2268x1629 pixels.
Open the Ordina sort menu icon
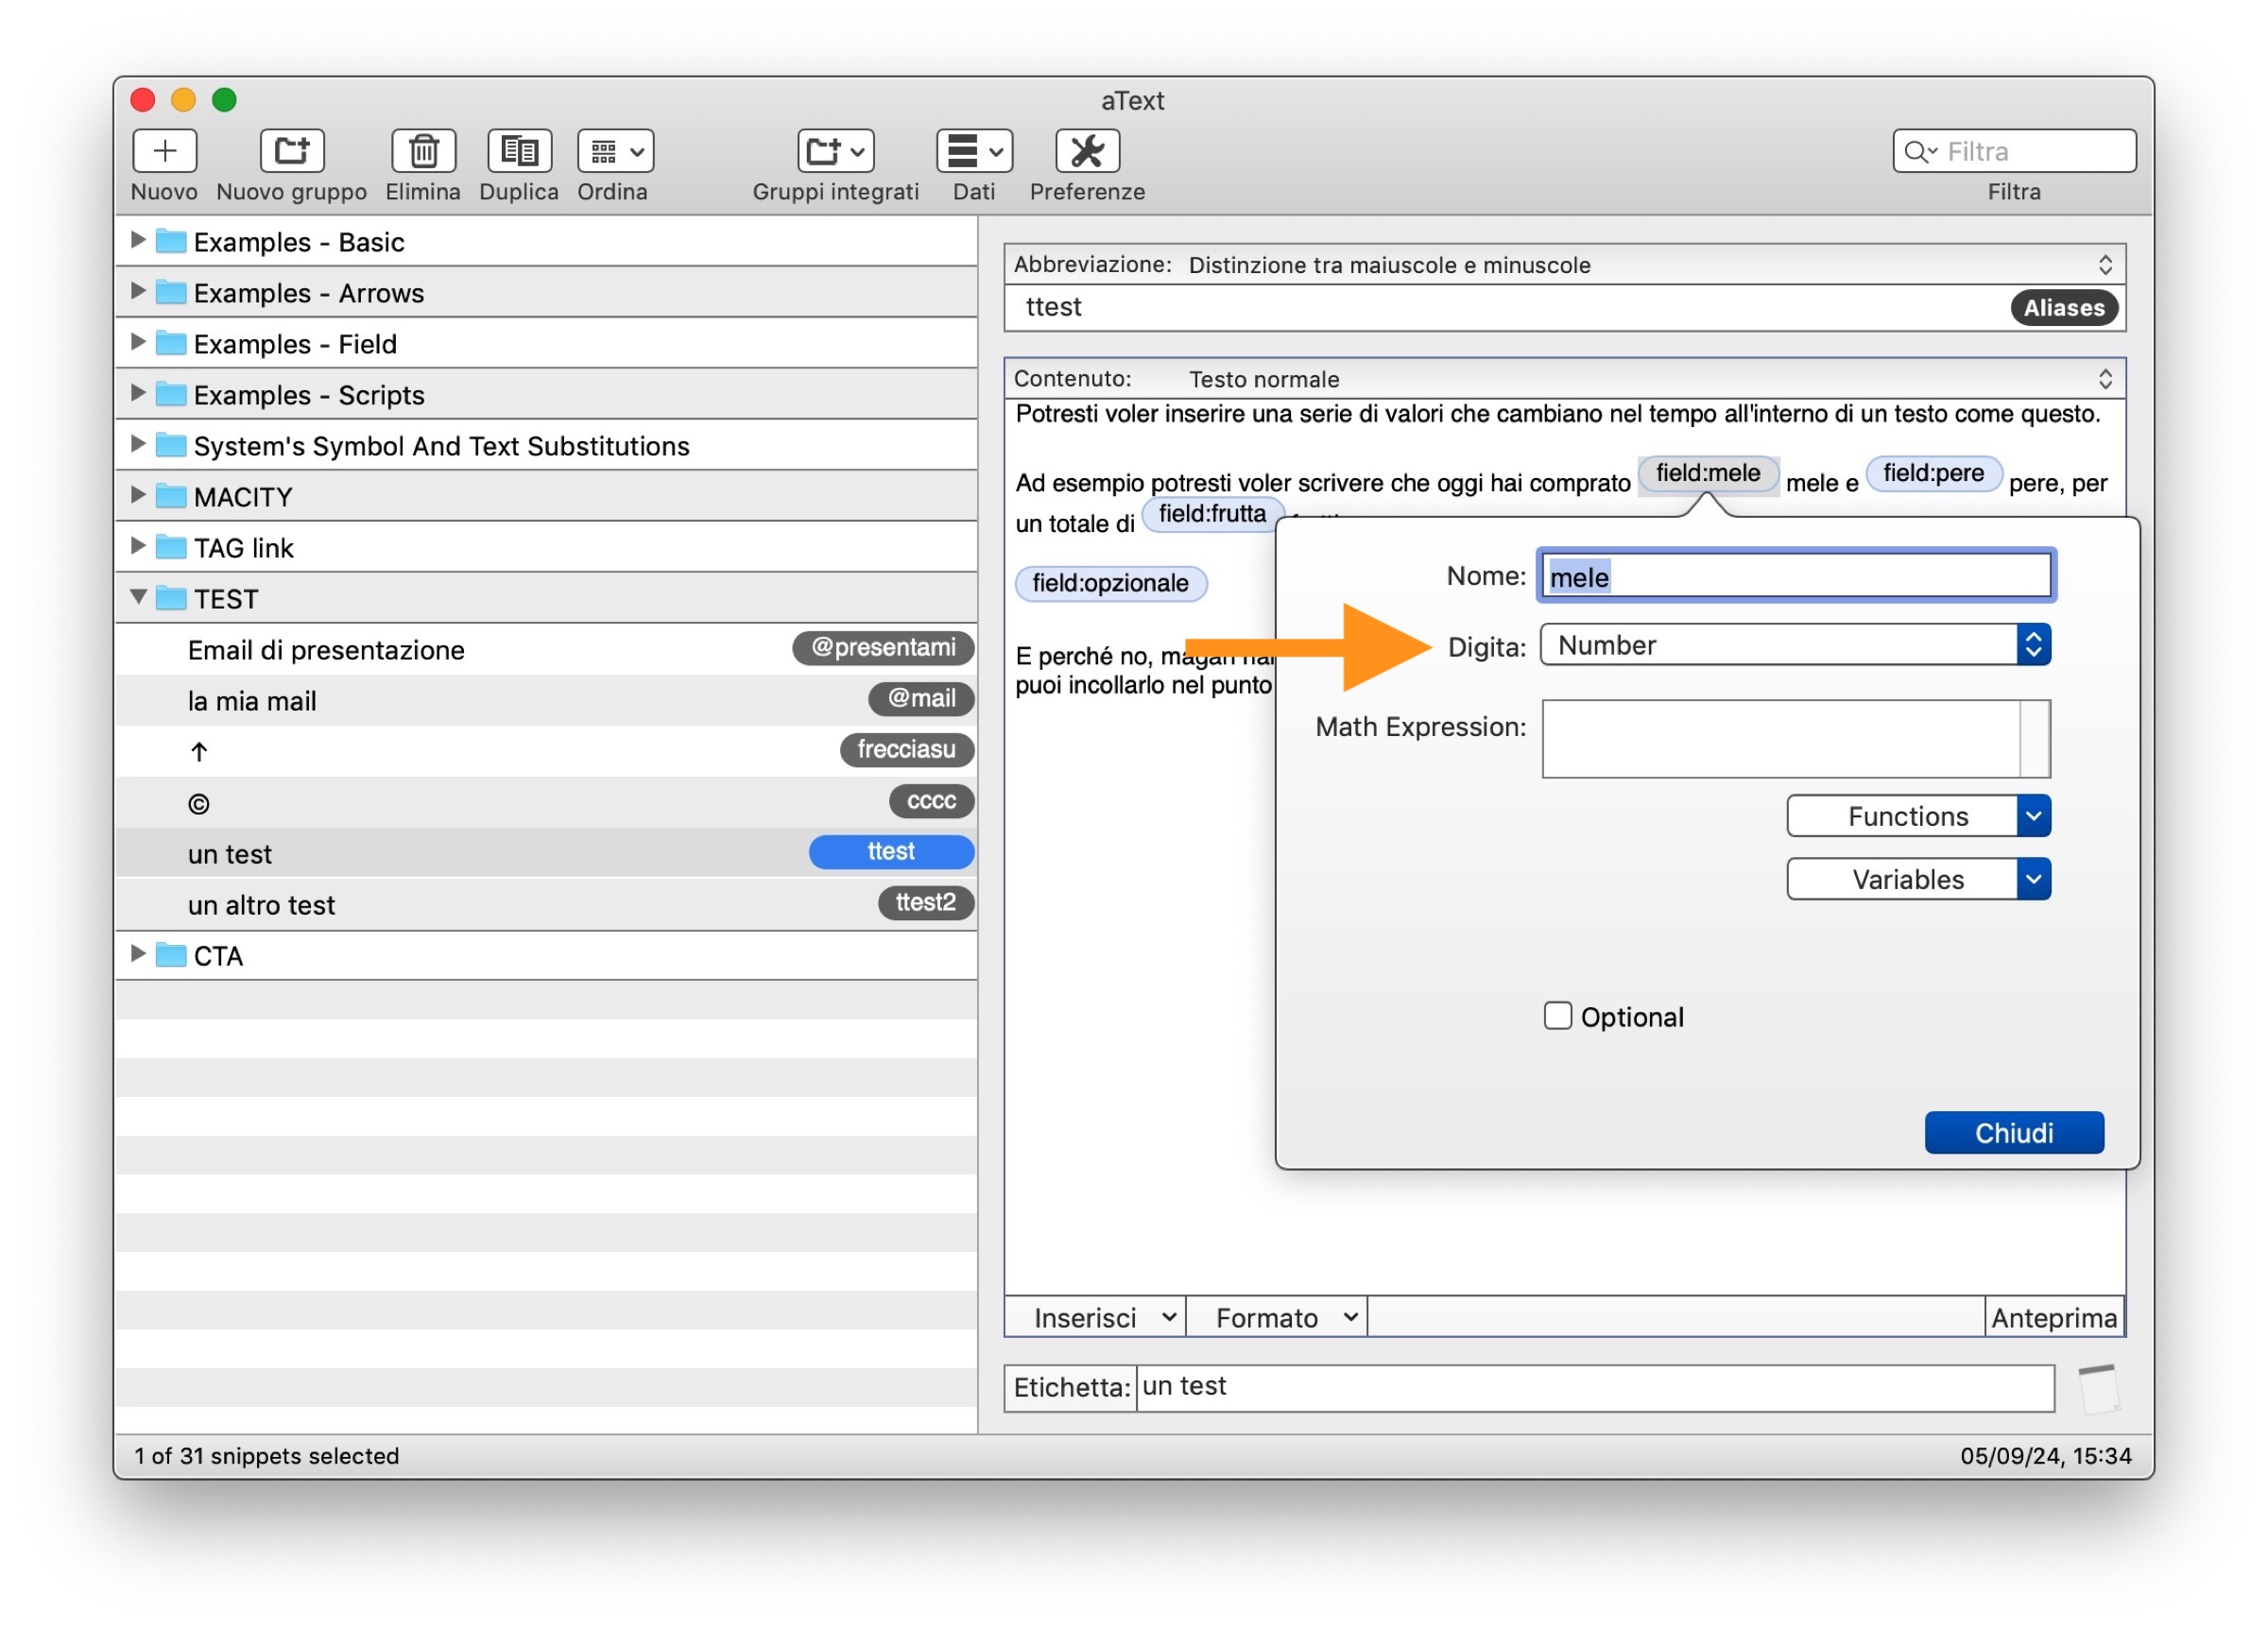click(615, 151)
